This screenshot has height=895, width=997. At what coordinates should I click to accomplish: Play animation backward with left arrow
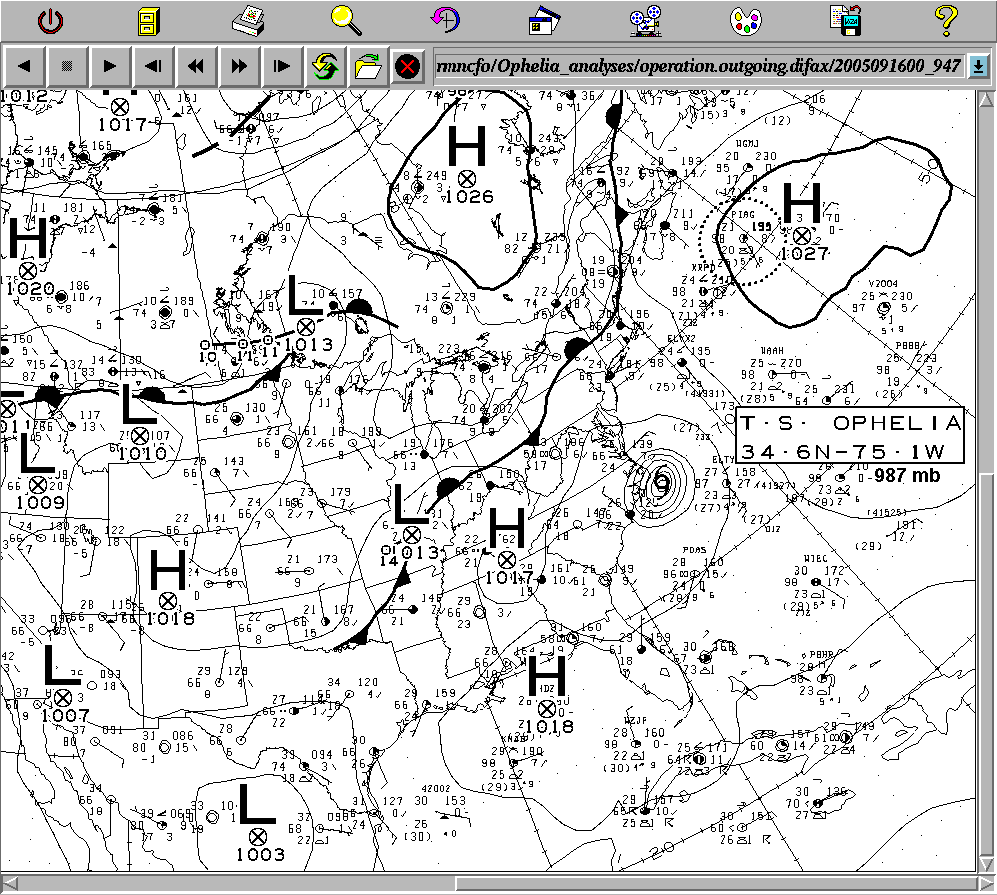tap(25, 67)
